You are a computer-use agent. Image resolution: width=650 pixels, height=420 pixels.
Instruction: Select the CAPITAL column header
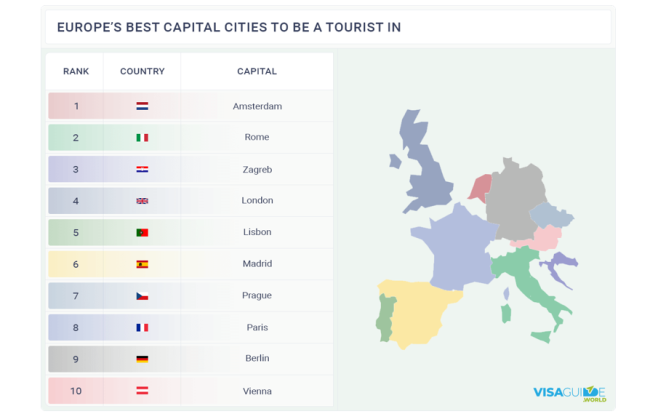(257, 72)
